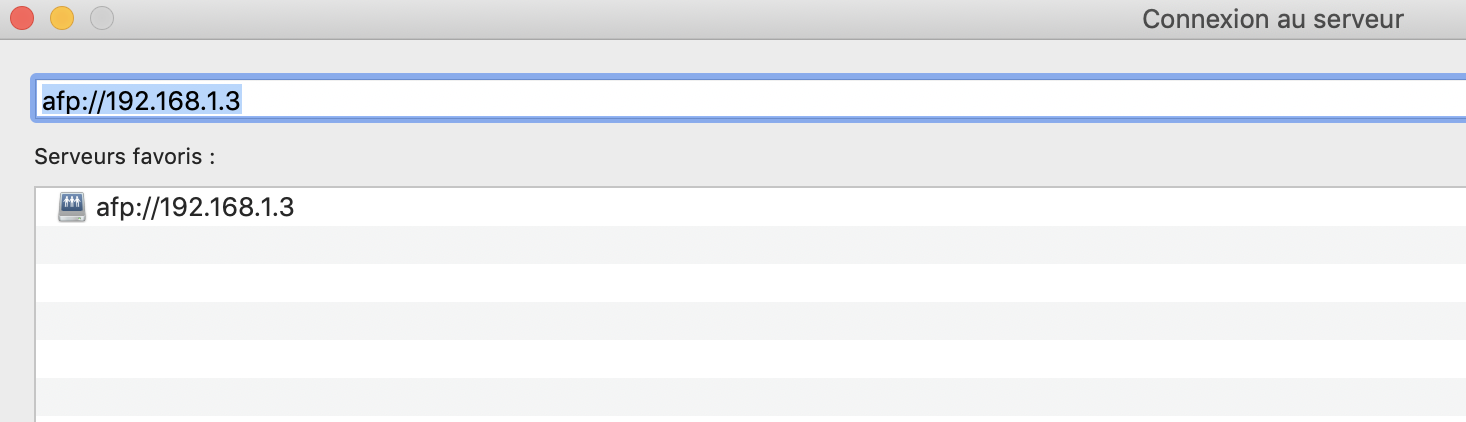Click the "Serveurs favoris :" label

[125, 157]
